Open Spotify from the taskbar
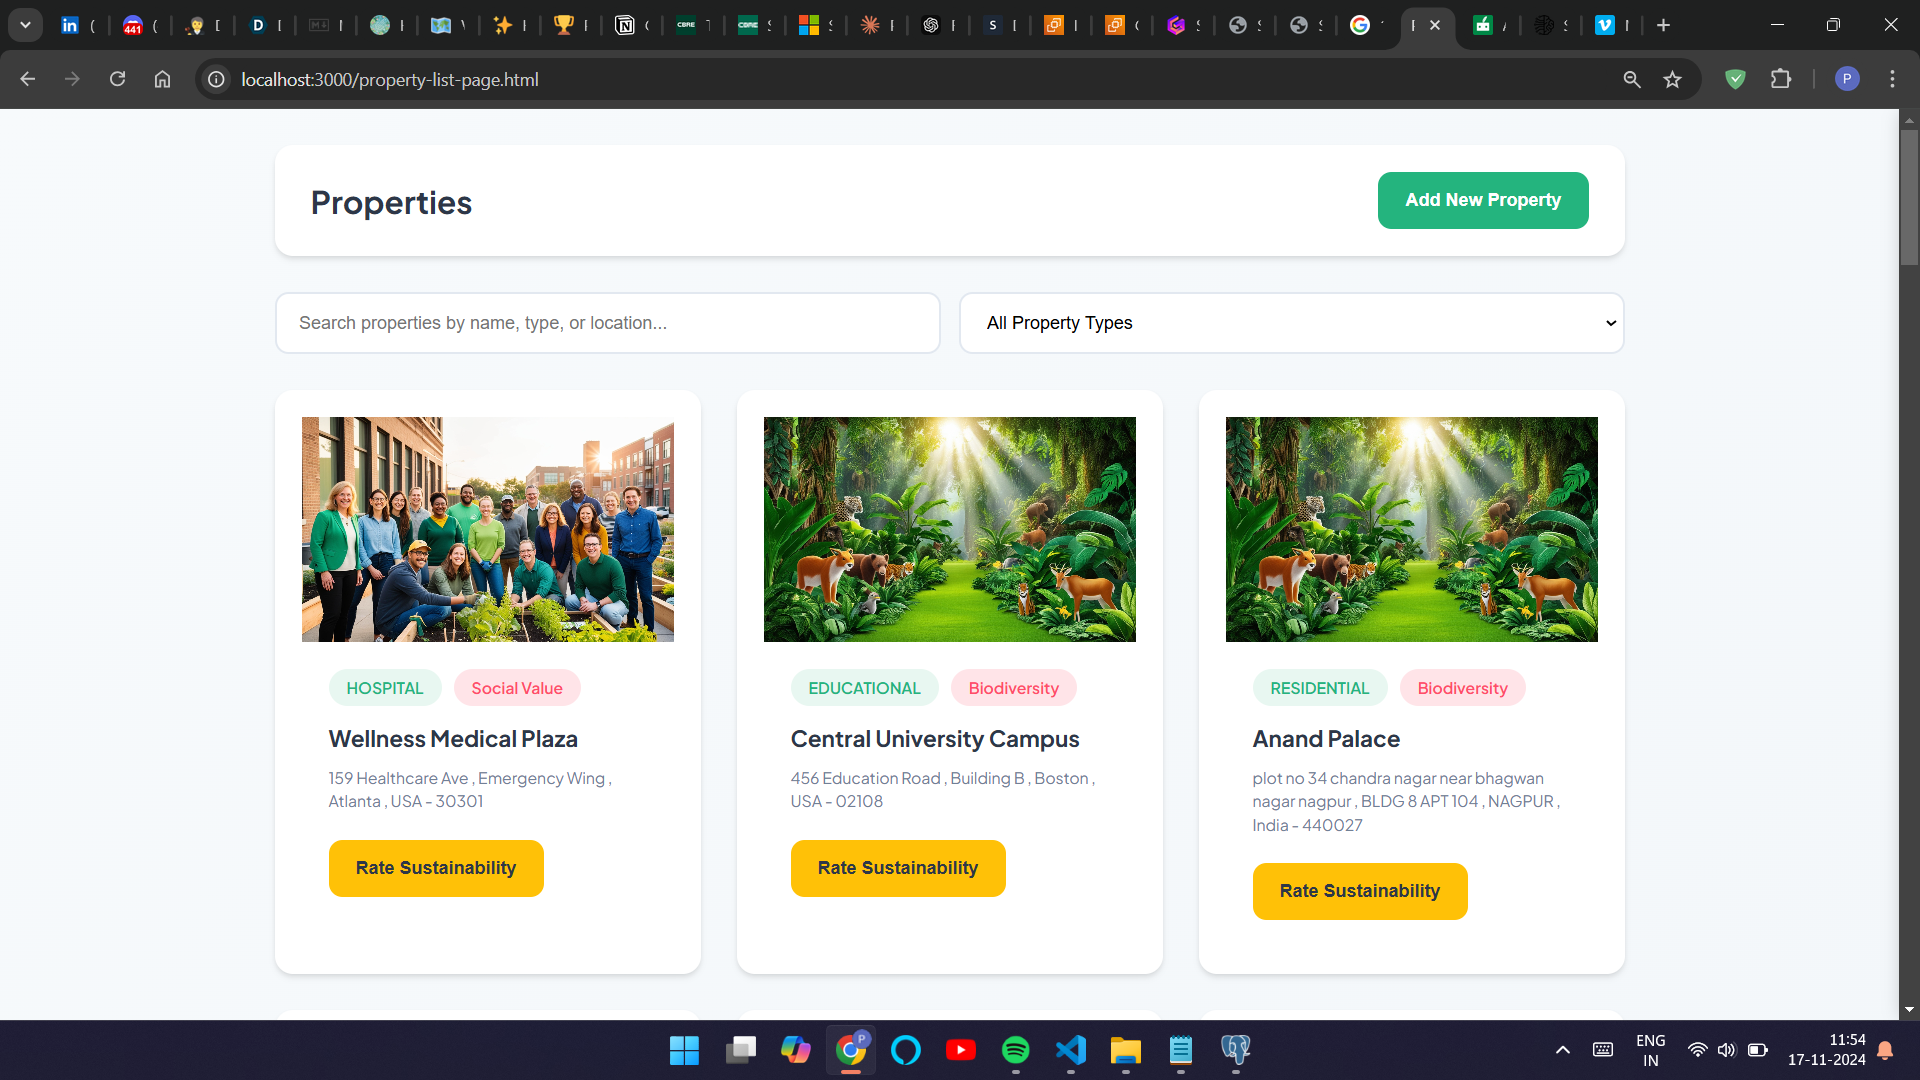The height and width of the screenshot is (1080, 1920). (1015, 1050)
